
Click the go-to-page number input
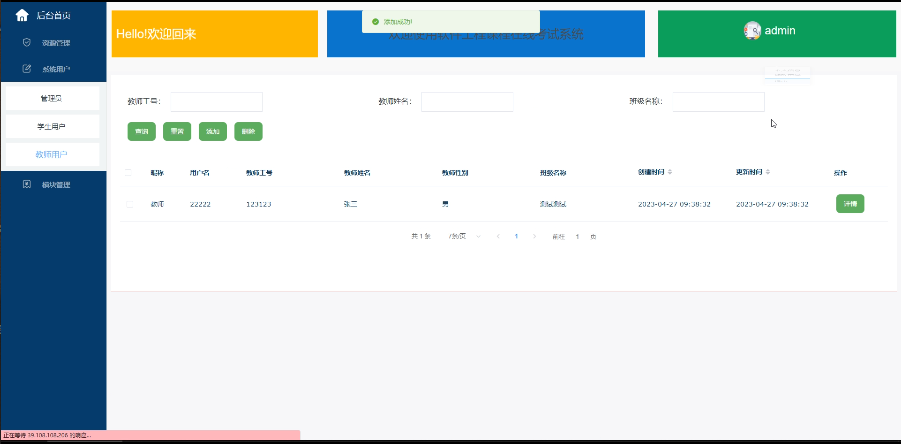pyautogui.click(x=577, y=237)
